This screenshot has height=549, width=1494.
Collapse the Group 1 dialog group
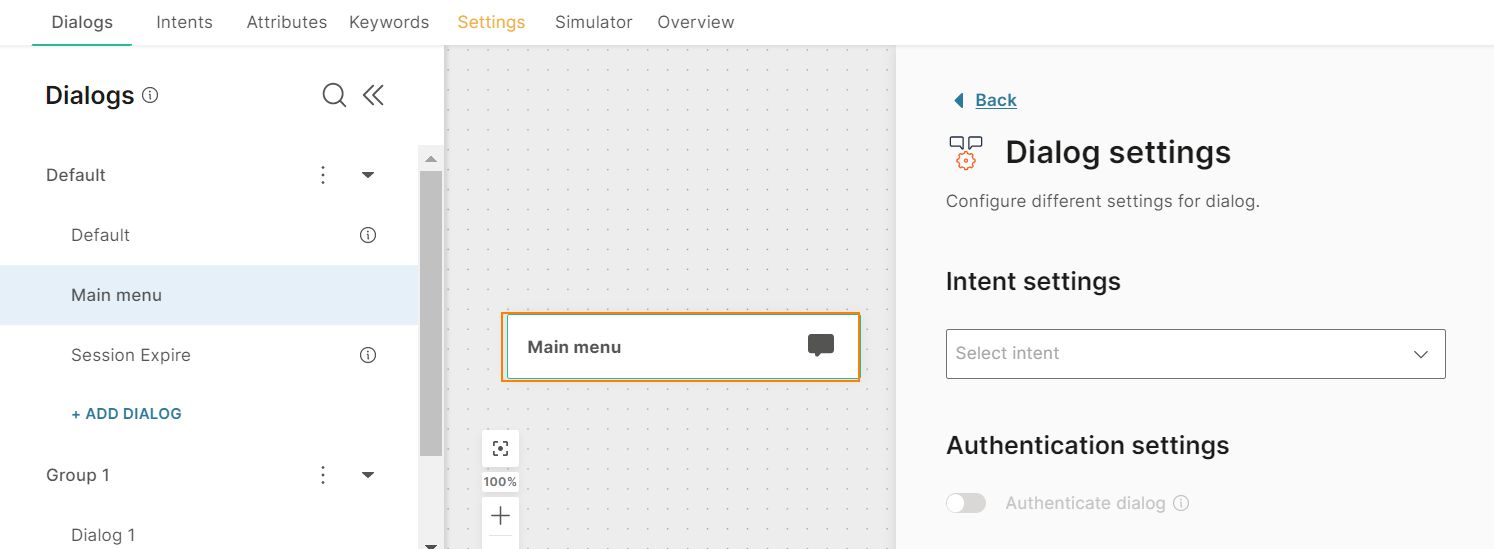(368, 475)
